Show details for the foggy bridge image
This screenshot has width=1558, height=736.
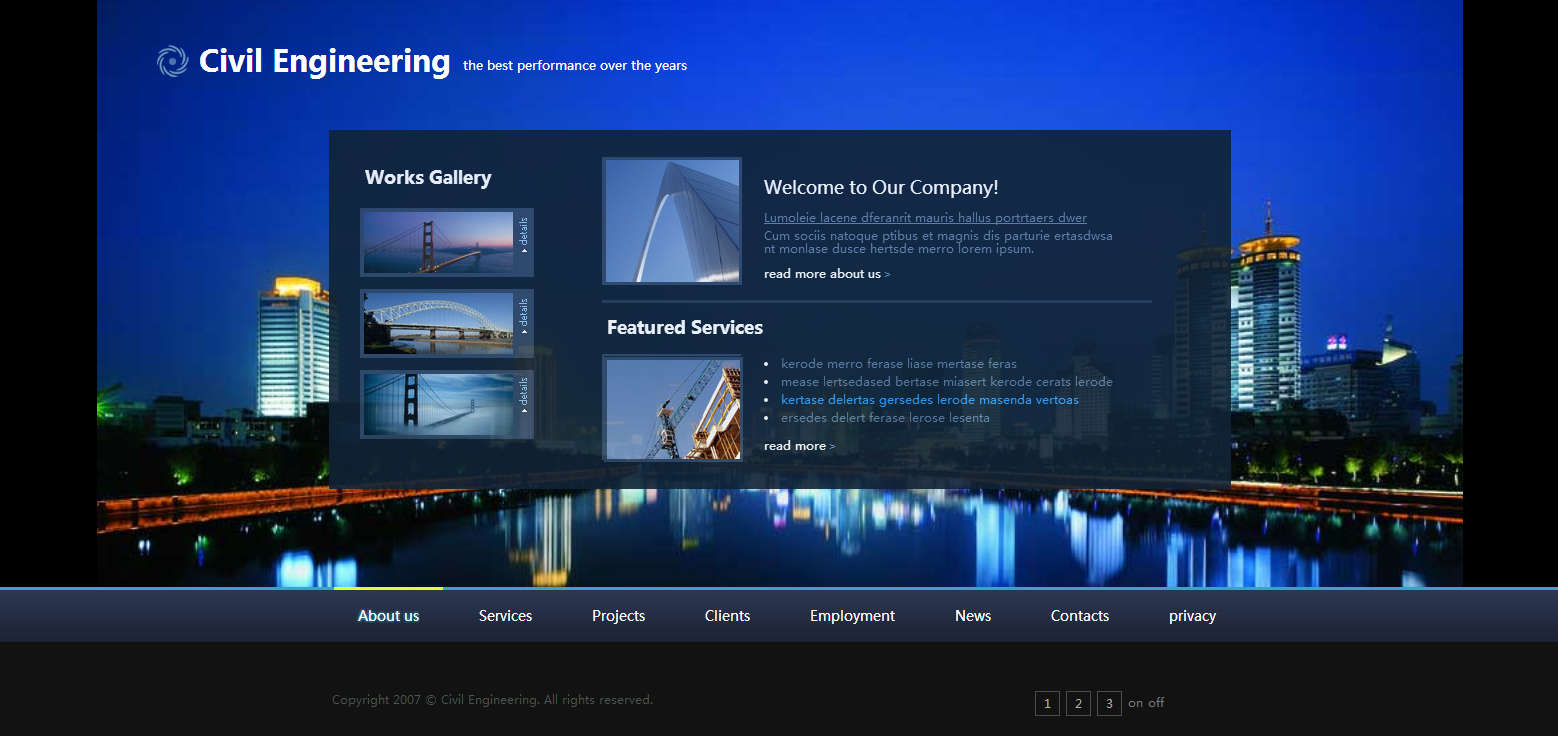click(x=523, y=399)
